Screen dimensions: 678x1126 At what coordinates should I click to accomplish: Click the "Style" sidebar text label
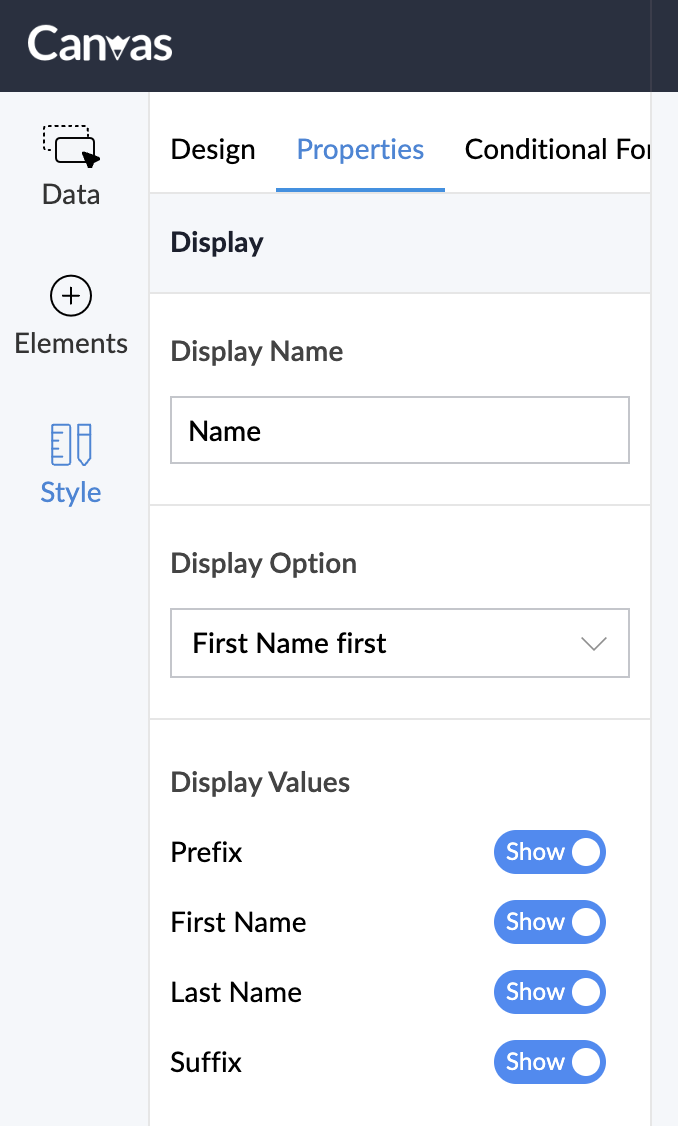pyautogui.click(x=71, y=492)
